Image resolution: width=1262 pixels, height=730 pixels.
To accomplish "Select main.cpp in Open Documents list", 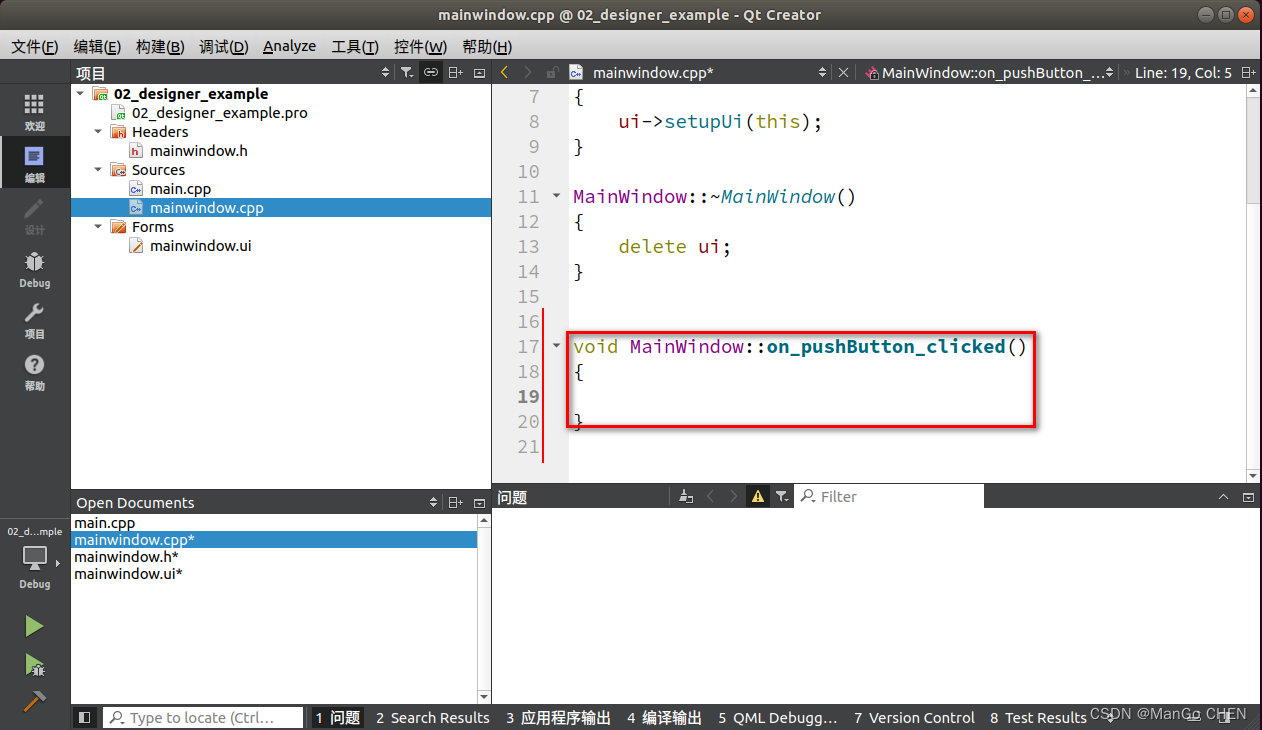I will [x=104, y=523].
